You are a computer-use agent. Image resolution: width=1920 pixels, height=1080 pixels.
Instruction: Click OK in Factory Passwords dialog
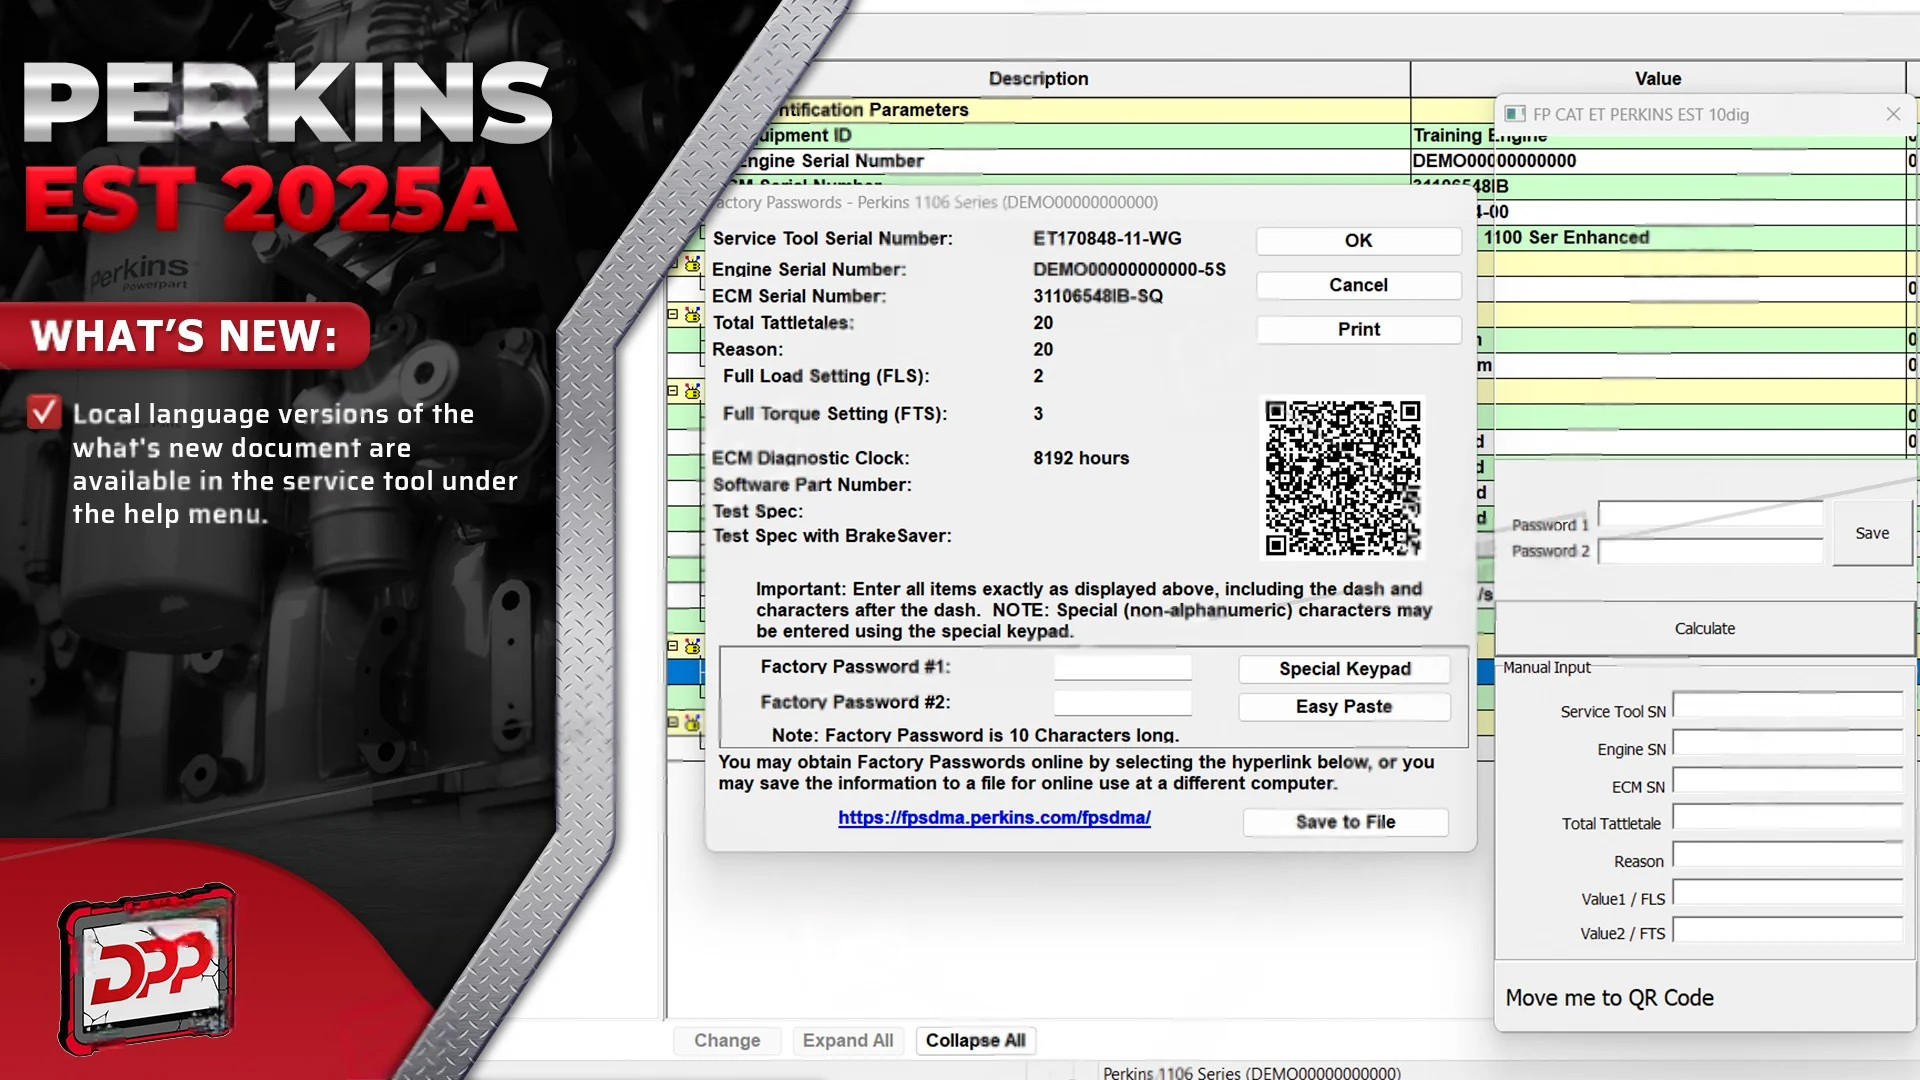[1358, 240]
